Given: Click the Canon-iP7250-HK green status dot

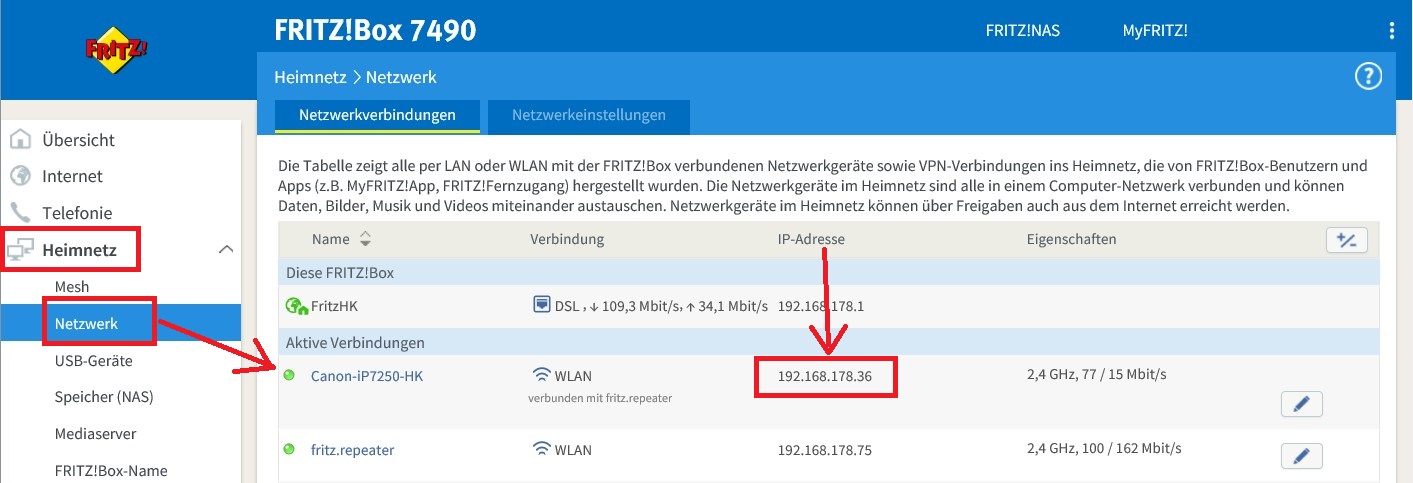Looking at the screenshot, I should click(290, 376).
